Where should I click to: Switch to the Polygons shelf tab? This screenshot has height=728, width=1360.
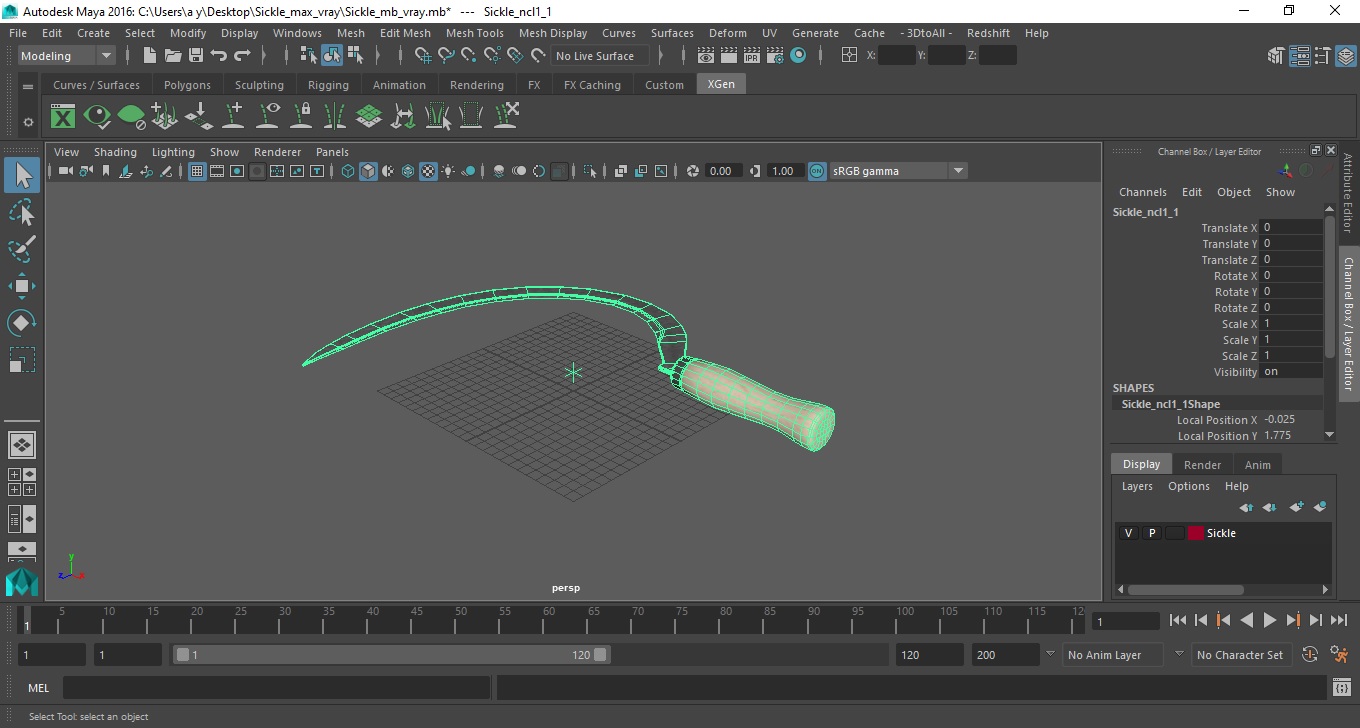coord(187,85)
